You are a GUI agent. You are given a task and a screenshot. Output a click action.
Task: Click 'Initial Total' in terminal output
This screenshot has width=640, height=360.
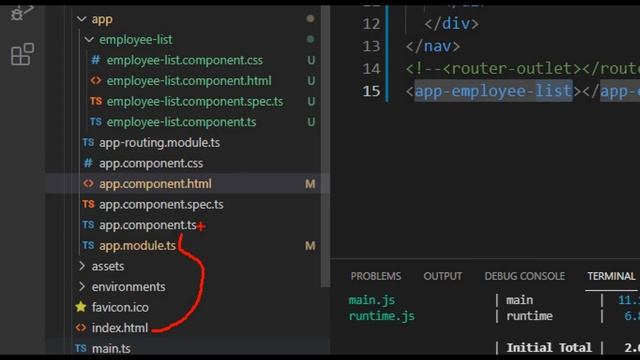tap(549, 347)
